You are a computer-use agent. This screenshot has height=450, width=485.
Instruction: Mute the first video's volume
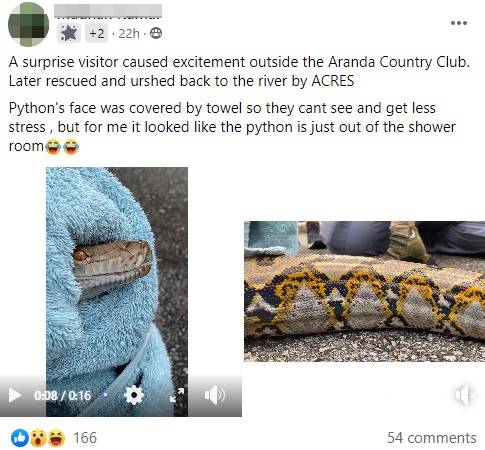point(214,395)
